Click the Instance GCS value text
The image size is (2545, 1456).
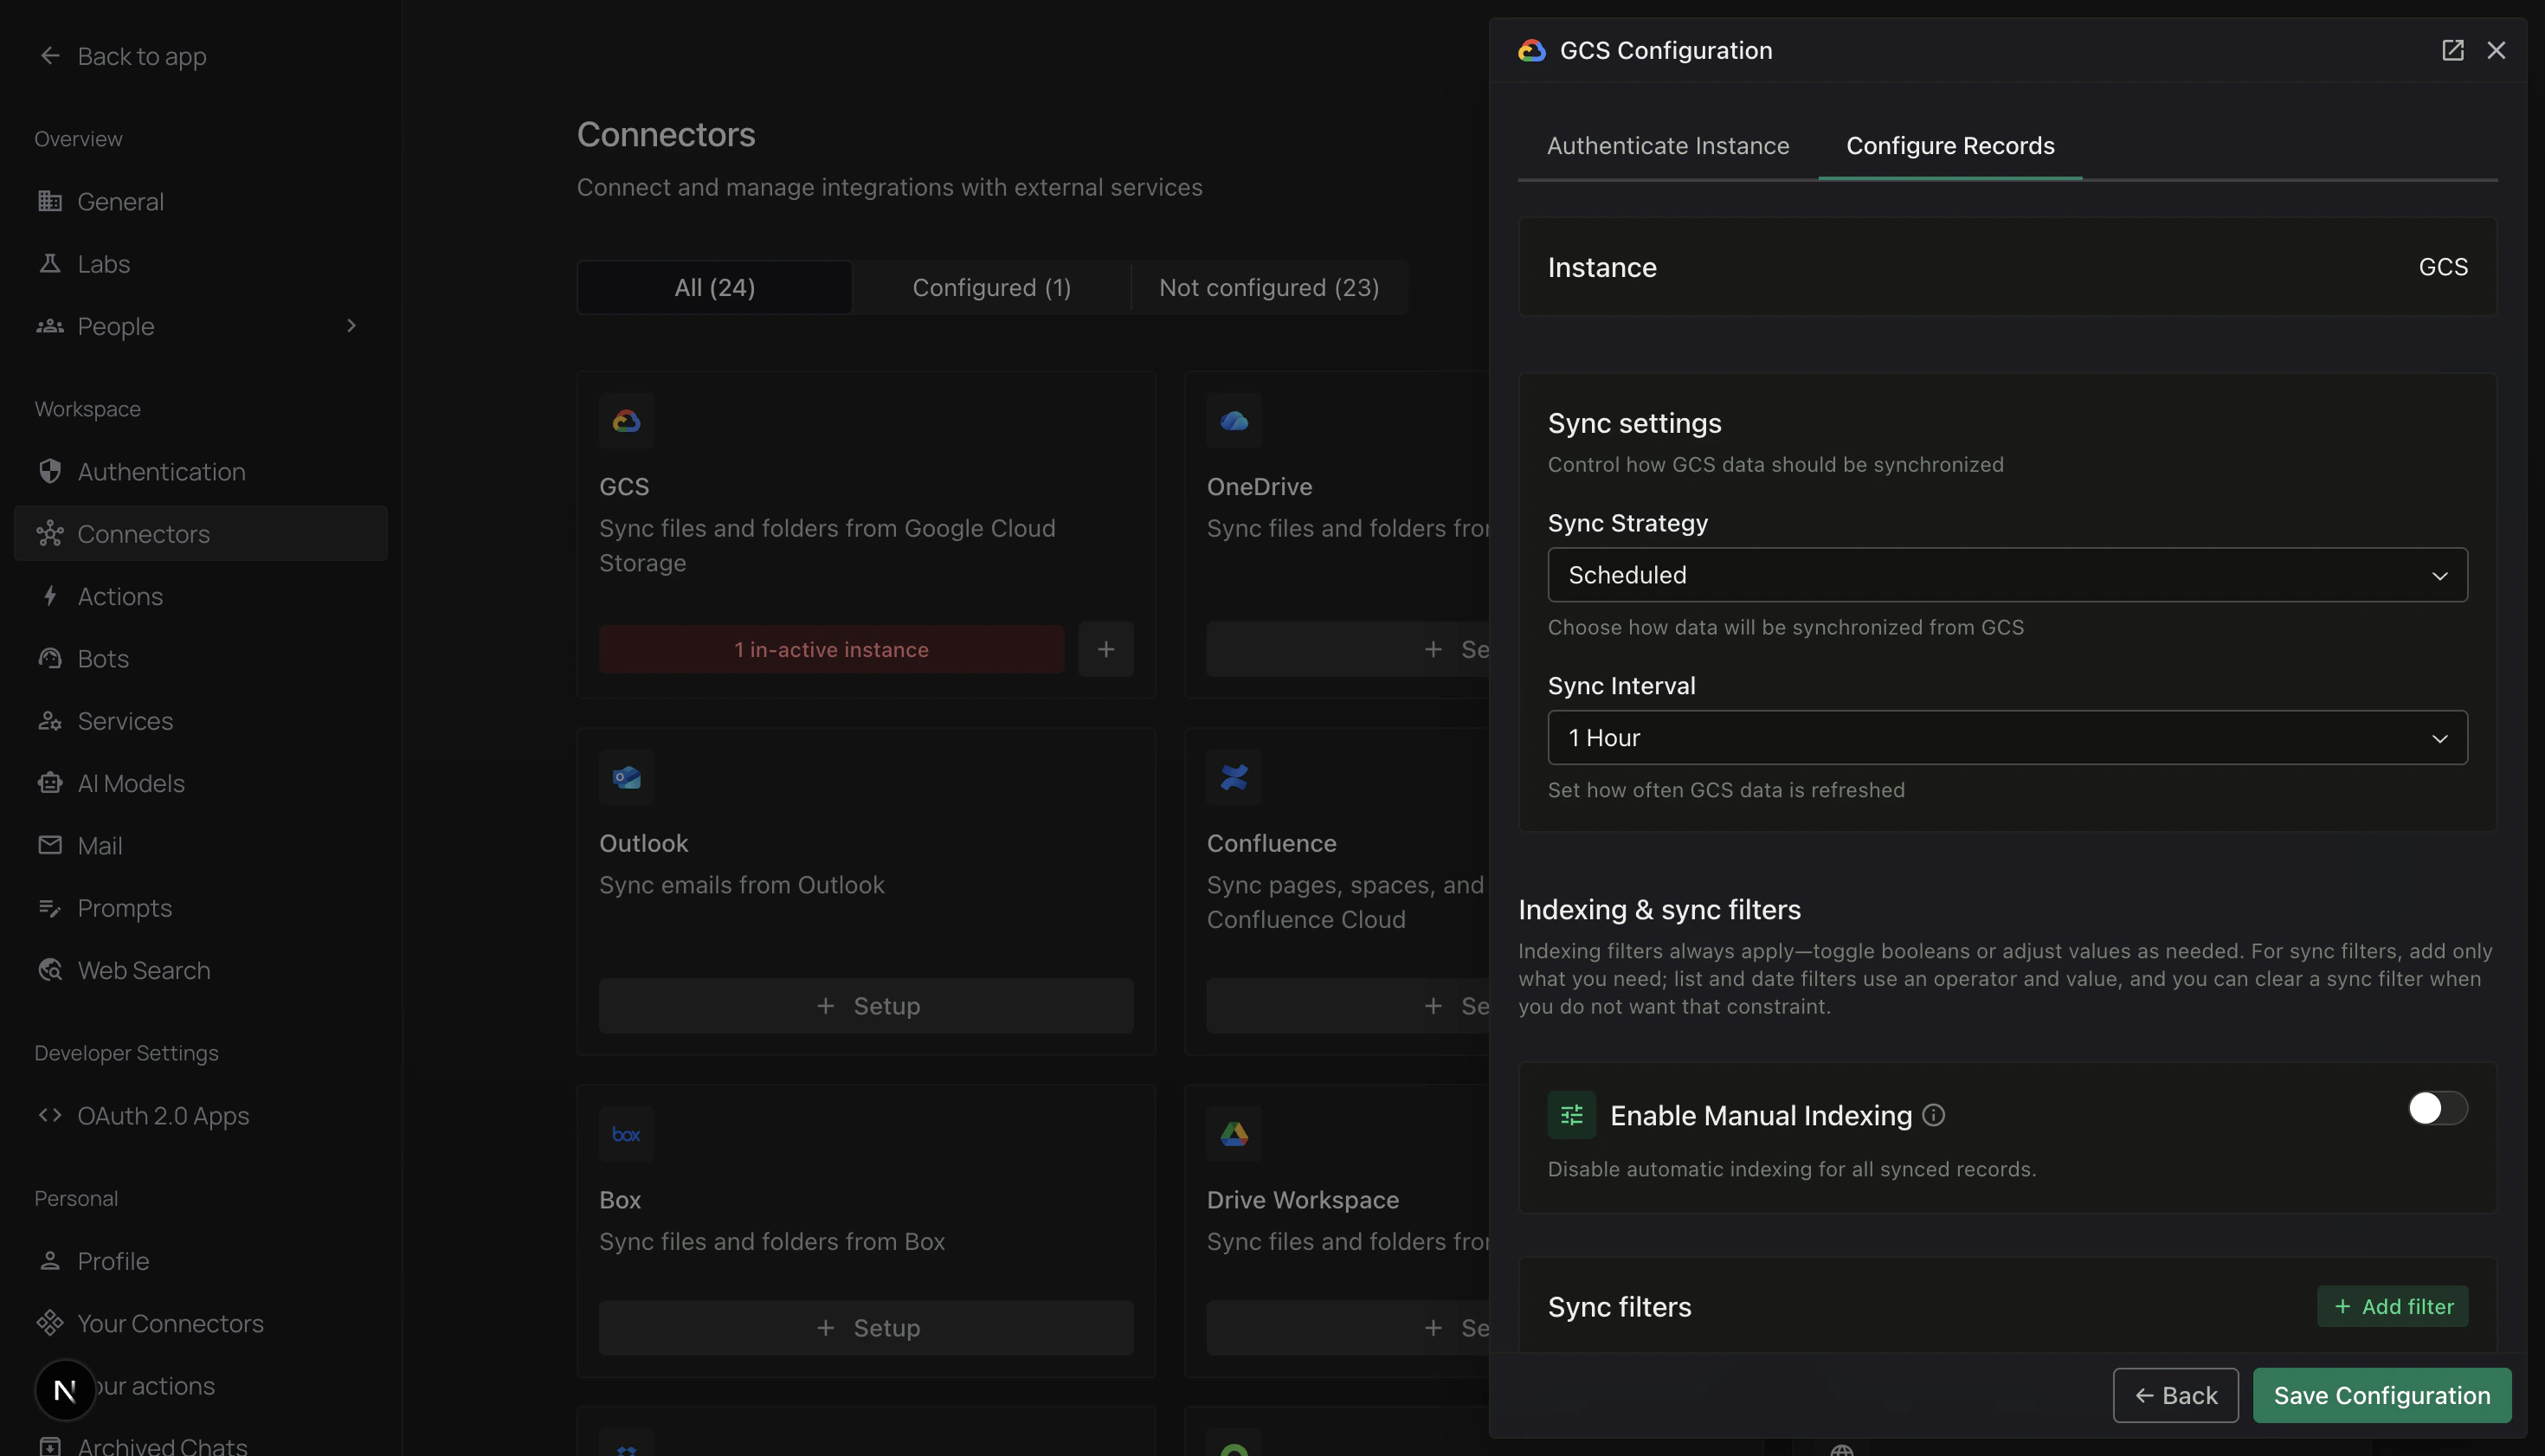click(2443, 267)
